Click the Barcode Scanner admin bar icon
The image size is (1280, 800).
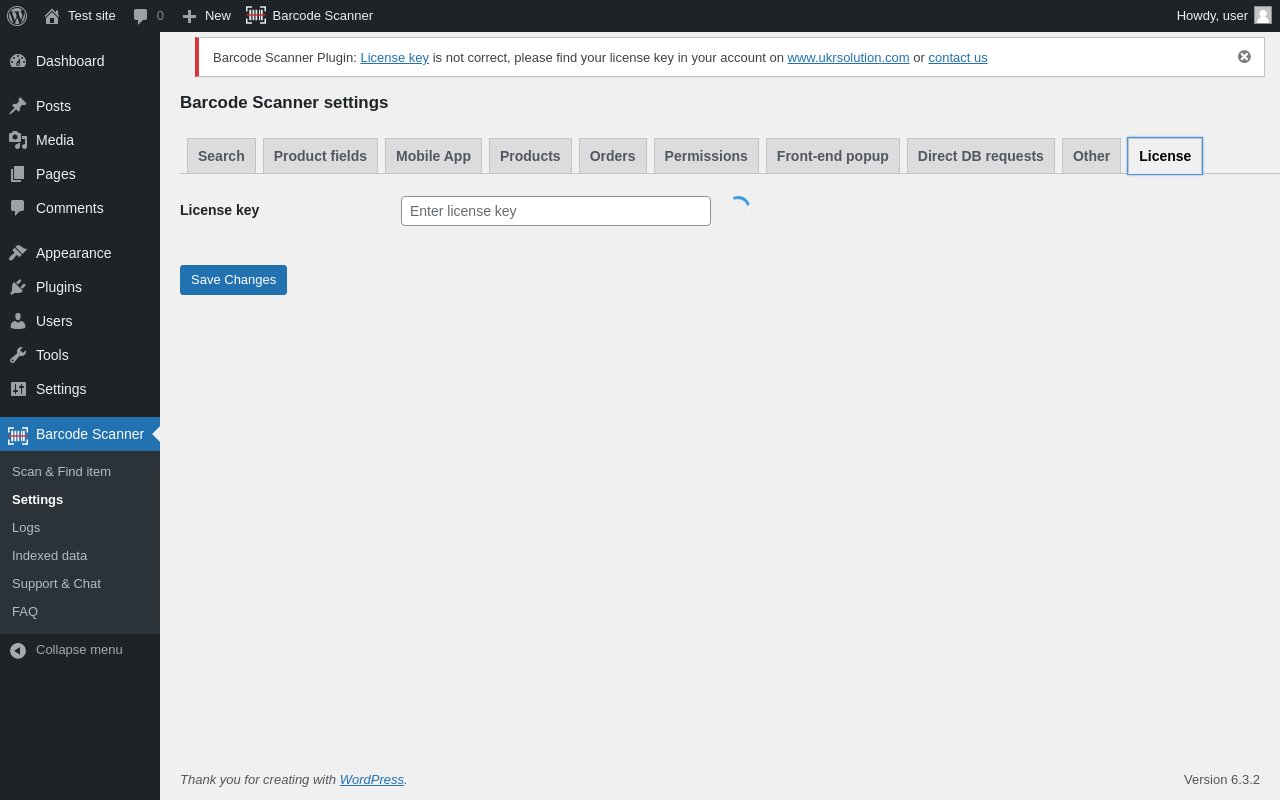coord(256,15)
